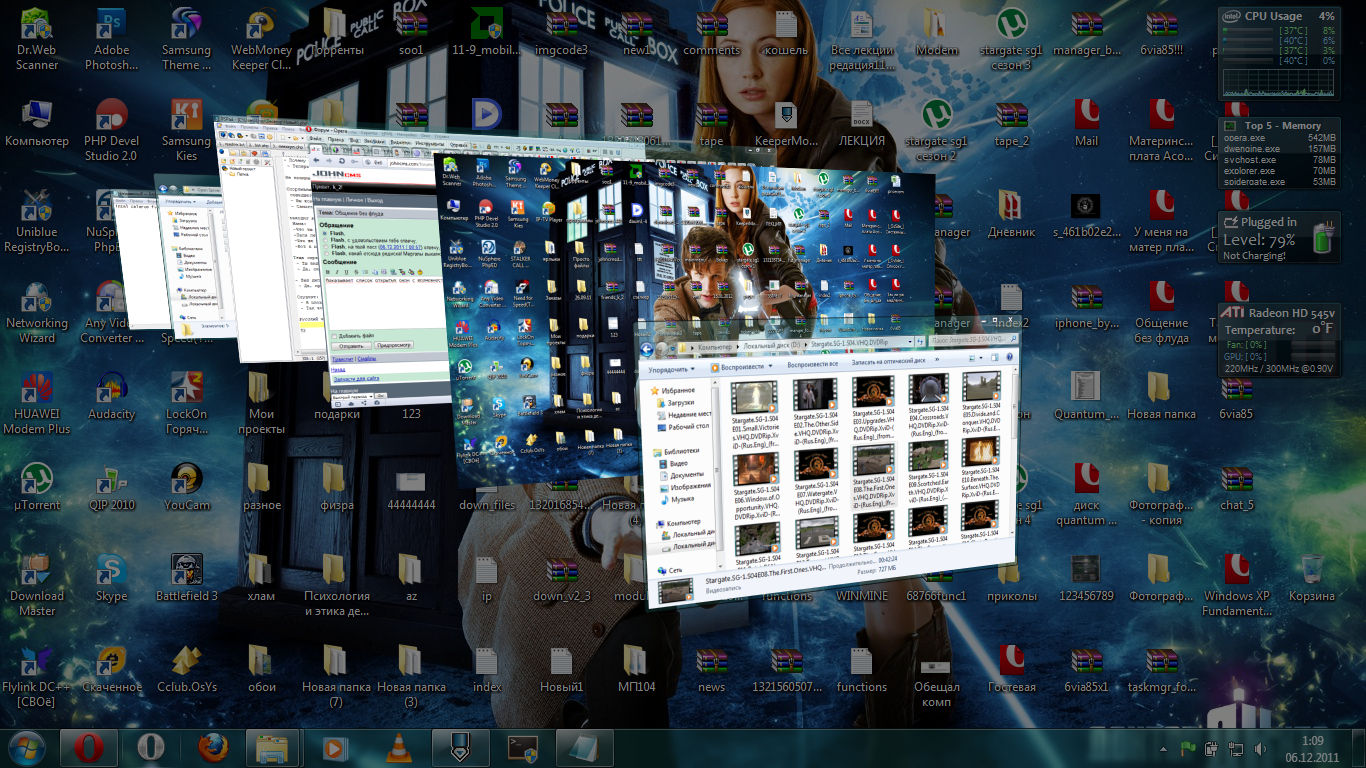Screen dimensions: 1366x768
Task: Open the Воспроизвести dropdown arrow
Action: click(770, 366)
